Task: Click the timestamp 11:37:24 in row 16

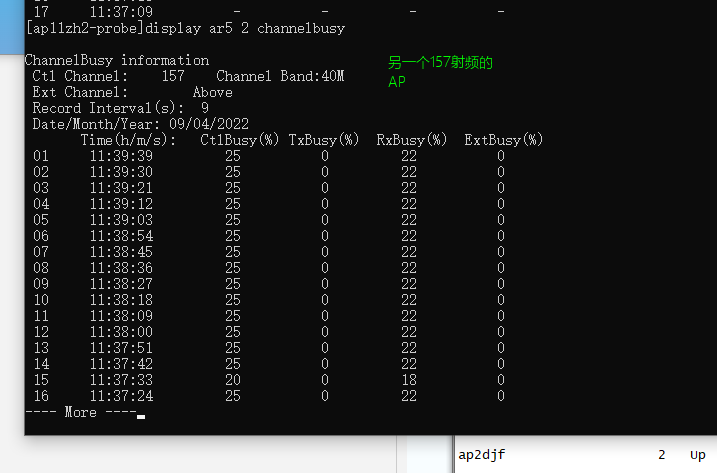Action: click(x=121, y=396)
